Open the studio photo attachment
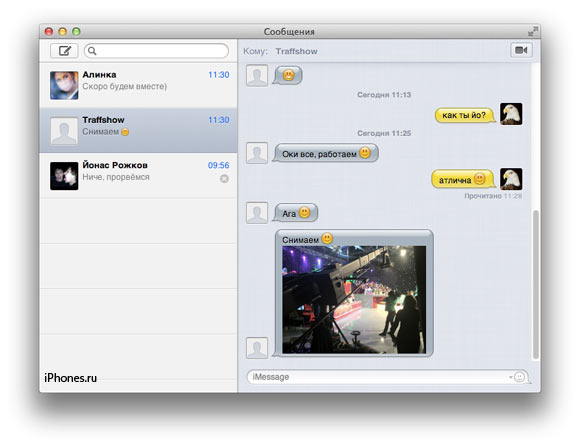Image resolution: width=580 pixels, height=447 pixels. (x=354, y=299)
